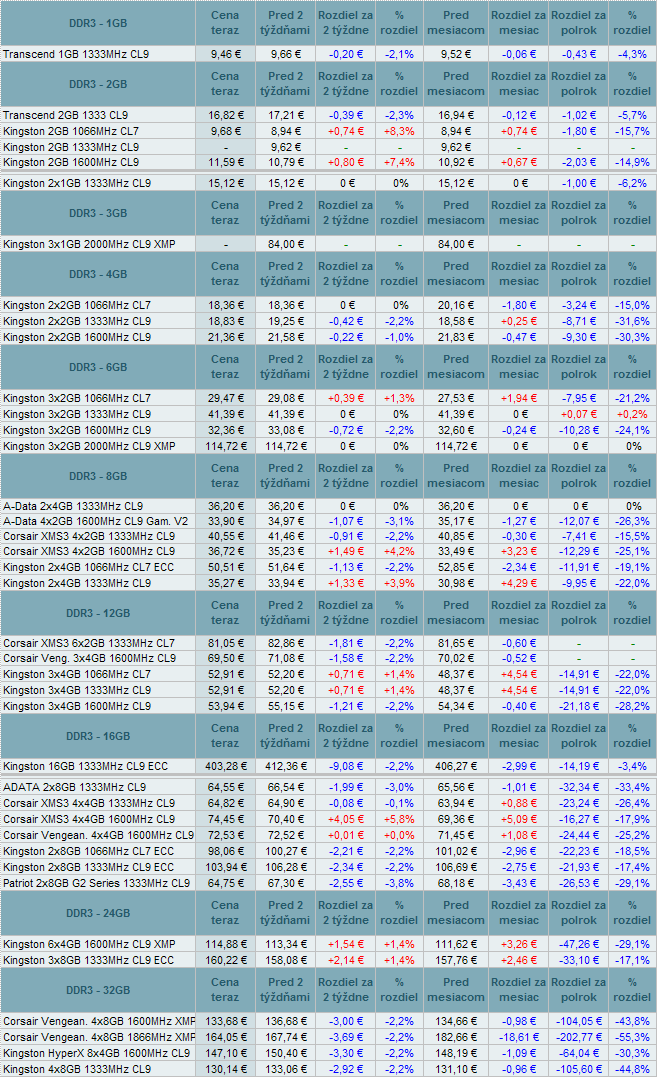Click A-Data 4x2GB 1600MHz CL9 Gam. V2
The image size is (657, 1077).
[95, 521]
